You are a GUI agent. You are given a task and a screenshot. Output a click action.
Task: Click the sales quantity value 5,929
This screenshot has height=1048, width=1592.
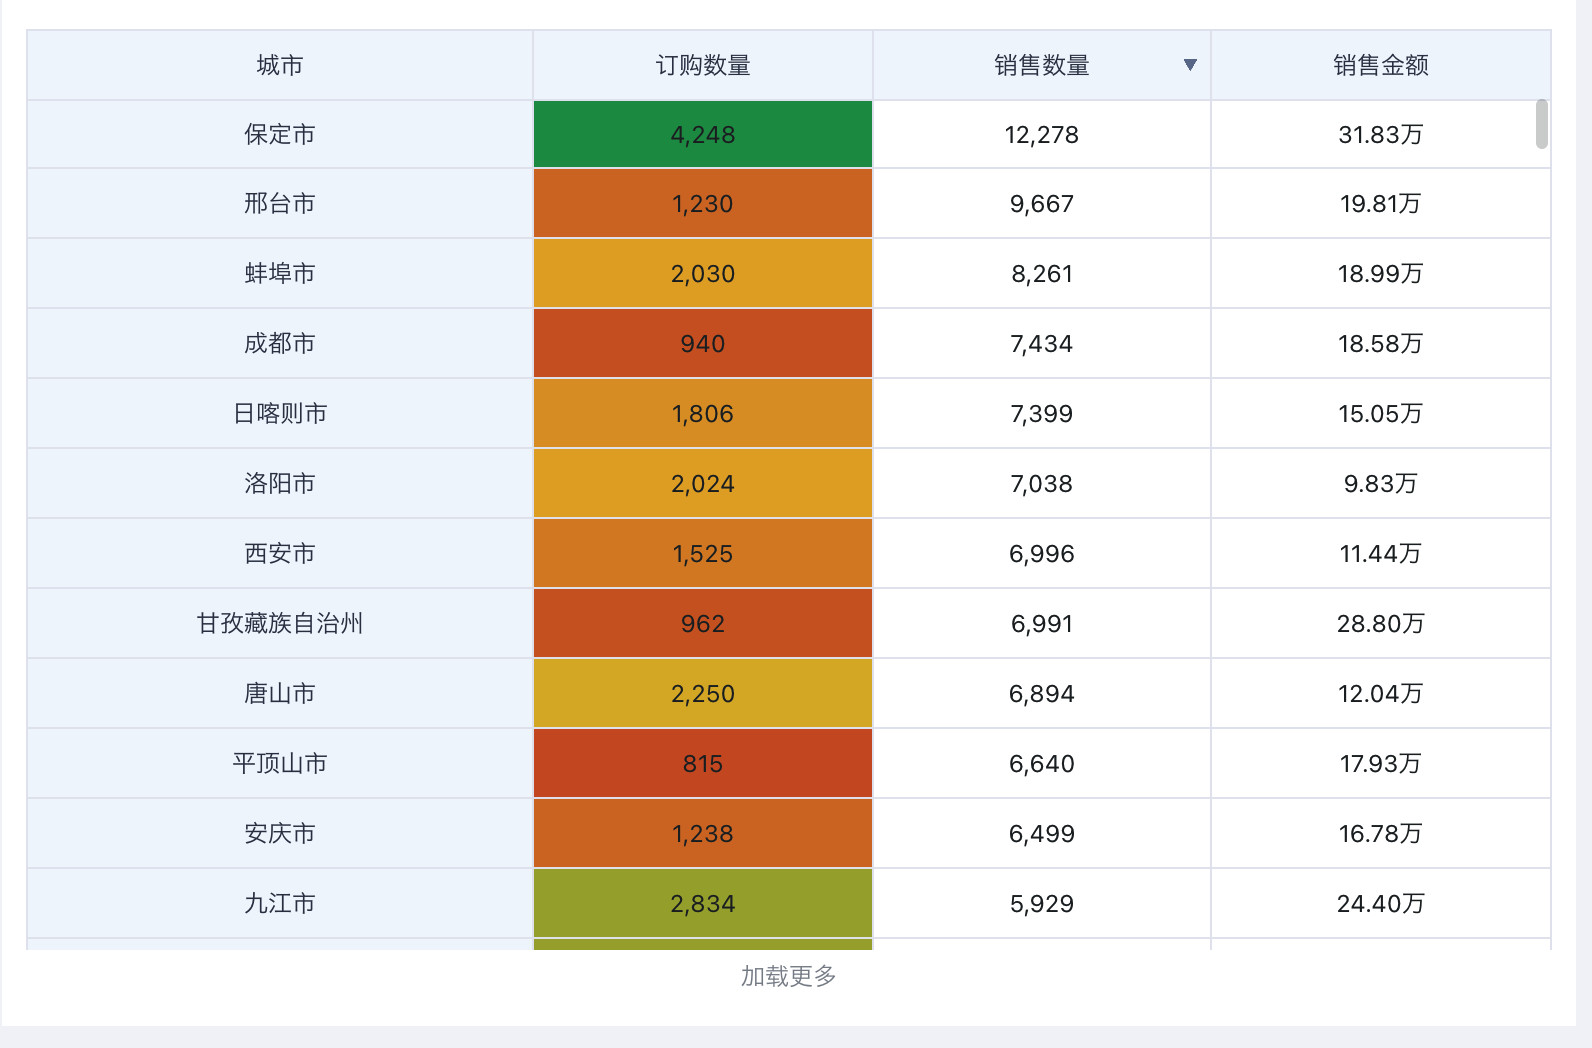click(x=1042, y=904)
